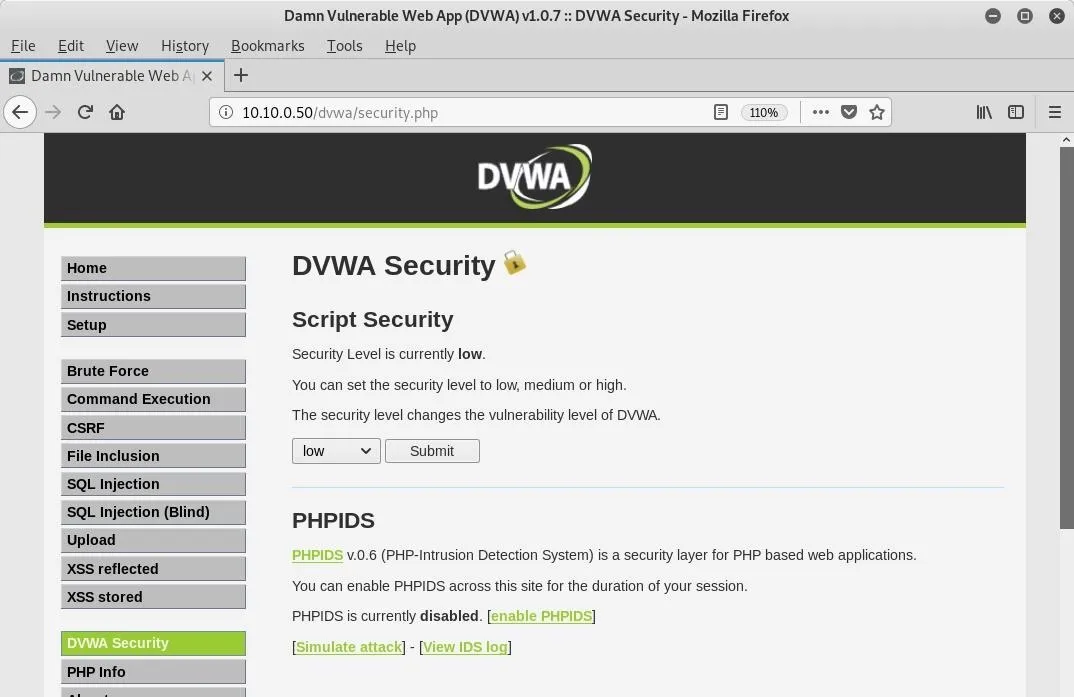
Task: Minimize the Firefox window
Action: tap(992, 16)
